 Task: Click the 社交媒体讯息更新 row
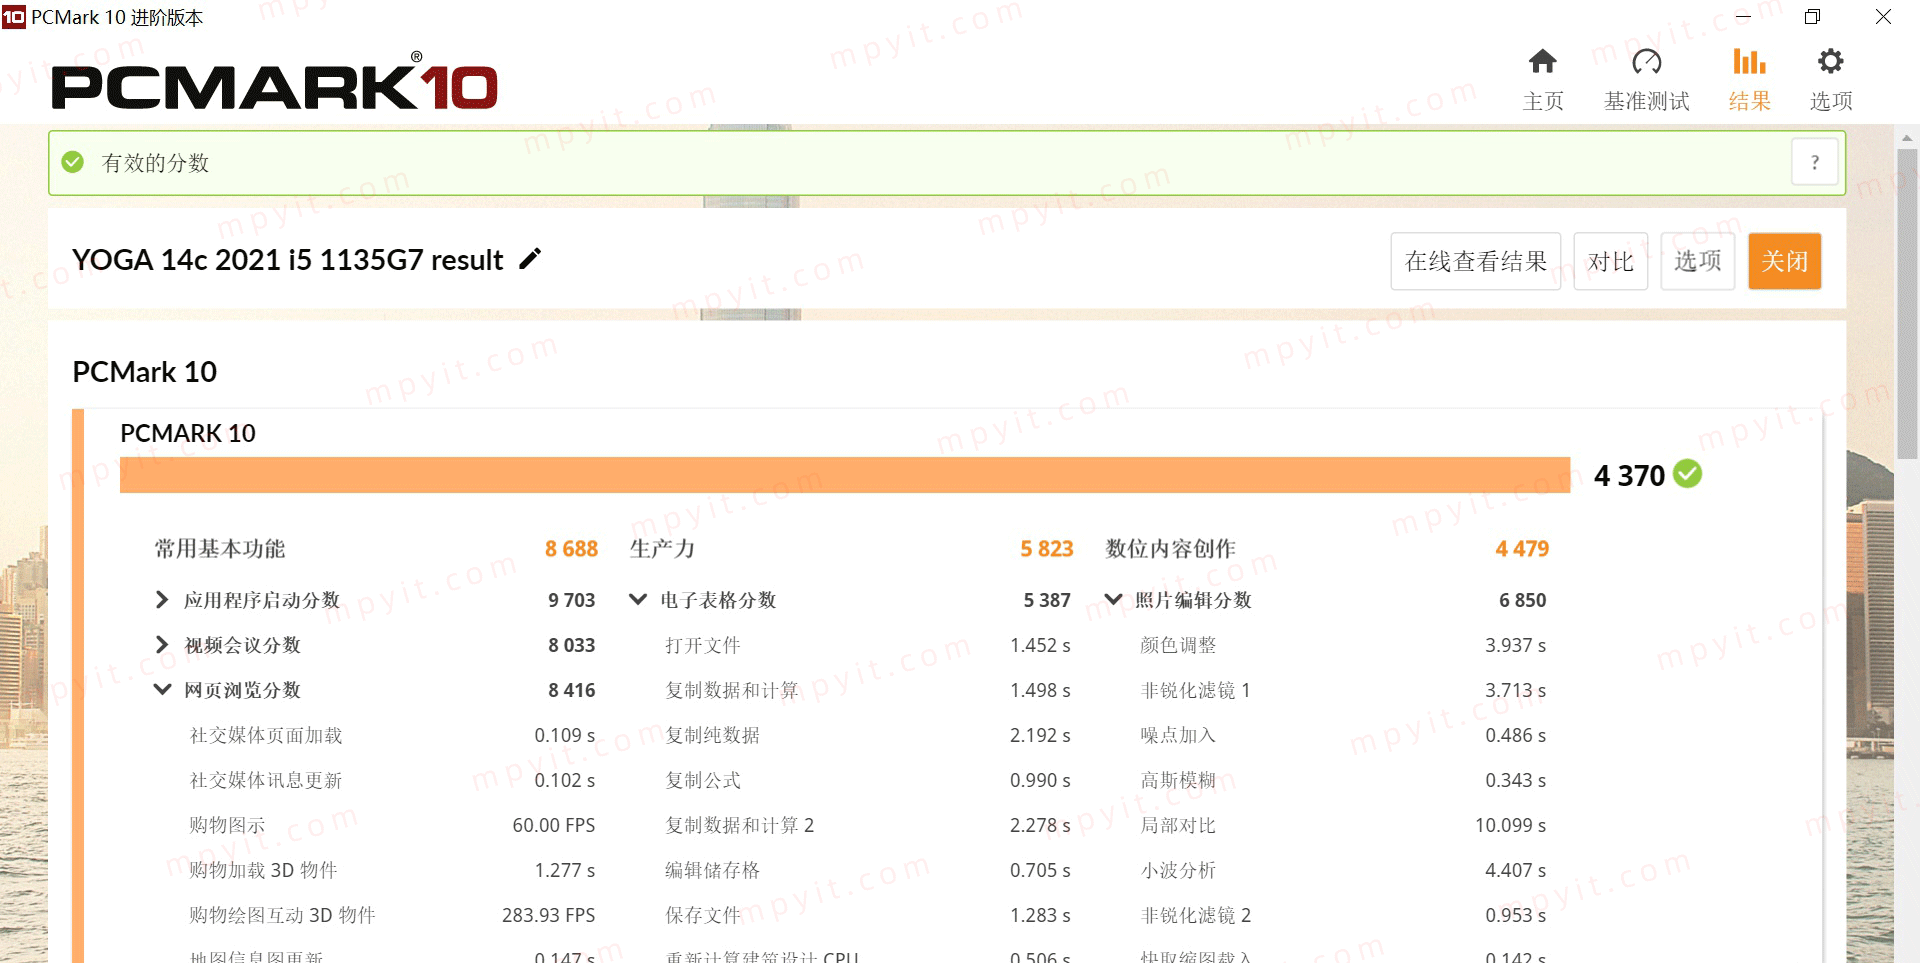pos(392,780)
